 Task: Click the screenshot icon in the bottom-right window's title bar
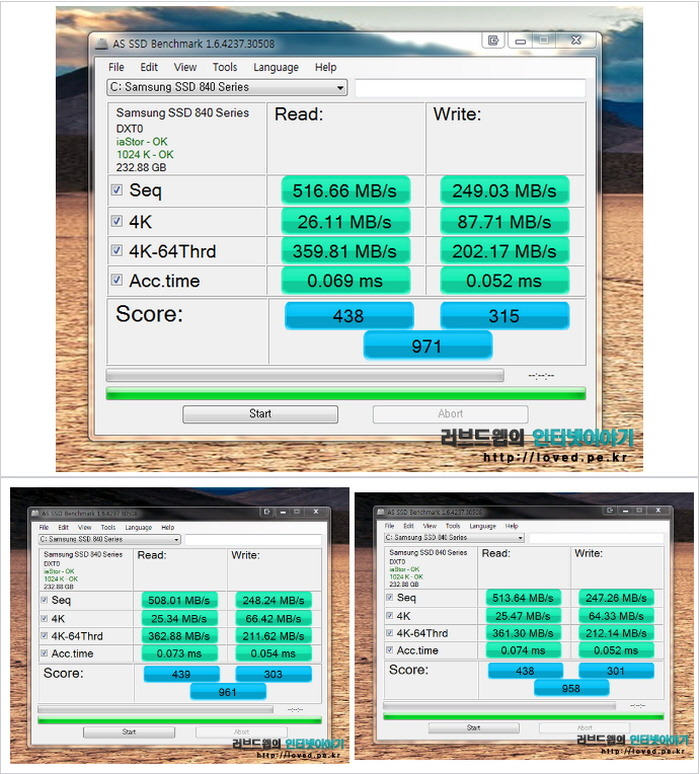coord(610,510)
